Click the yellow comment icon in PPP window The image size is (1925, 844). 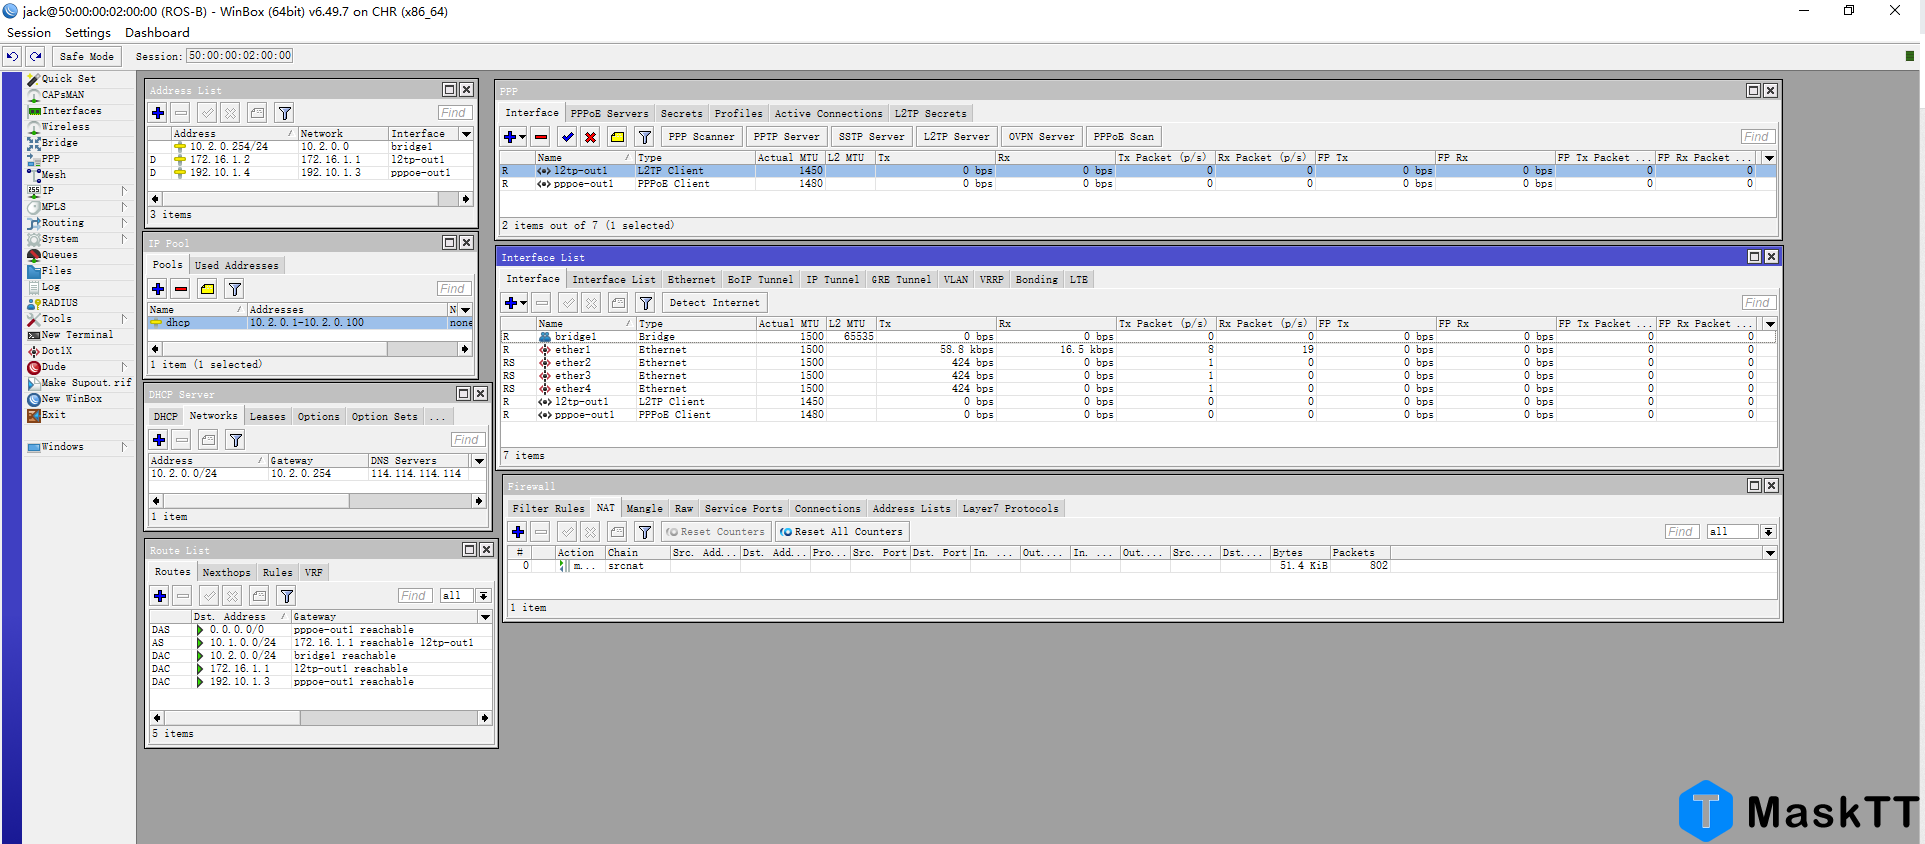click(617, 137)
